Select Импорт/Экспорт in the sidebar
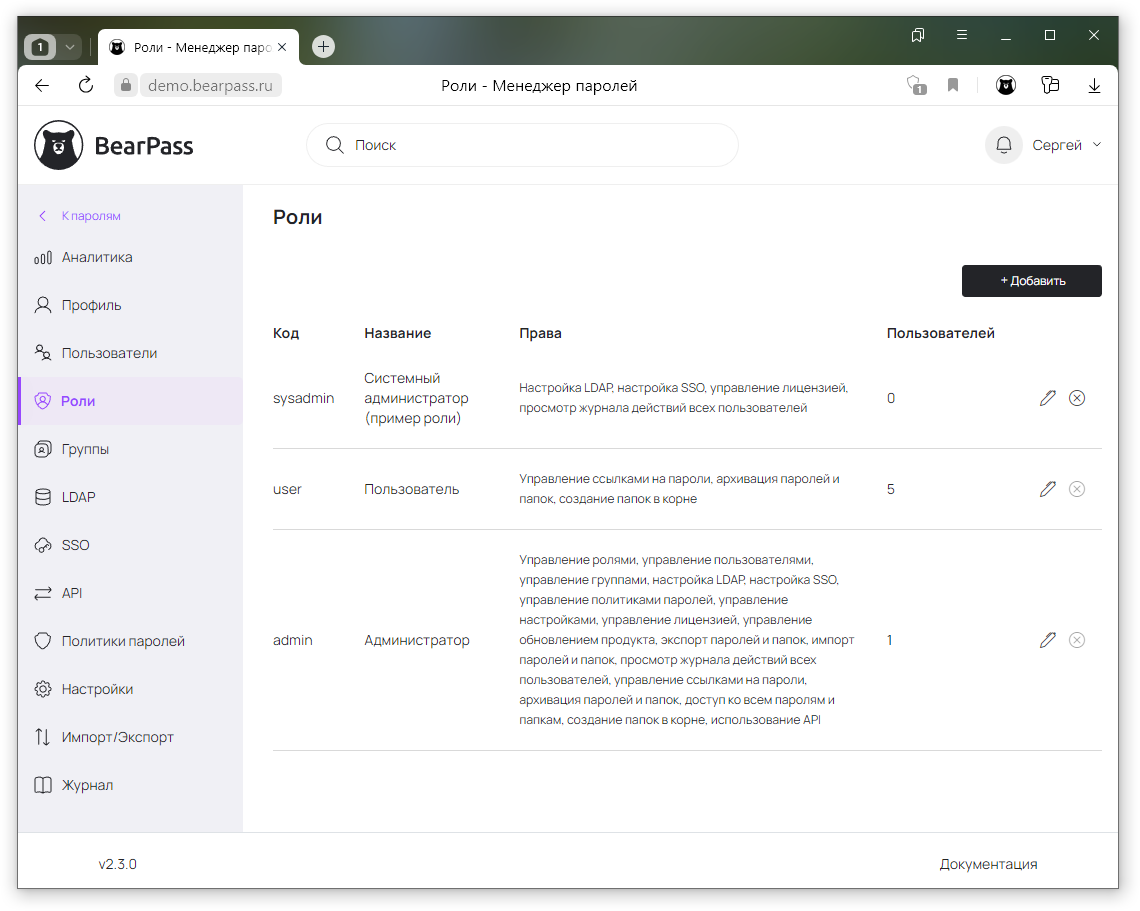The image size is (1140, 911). 117,737
